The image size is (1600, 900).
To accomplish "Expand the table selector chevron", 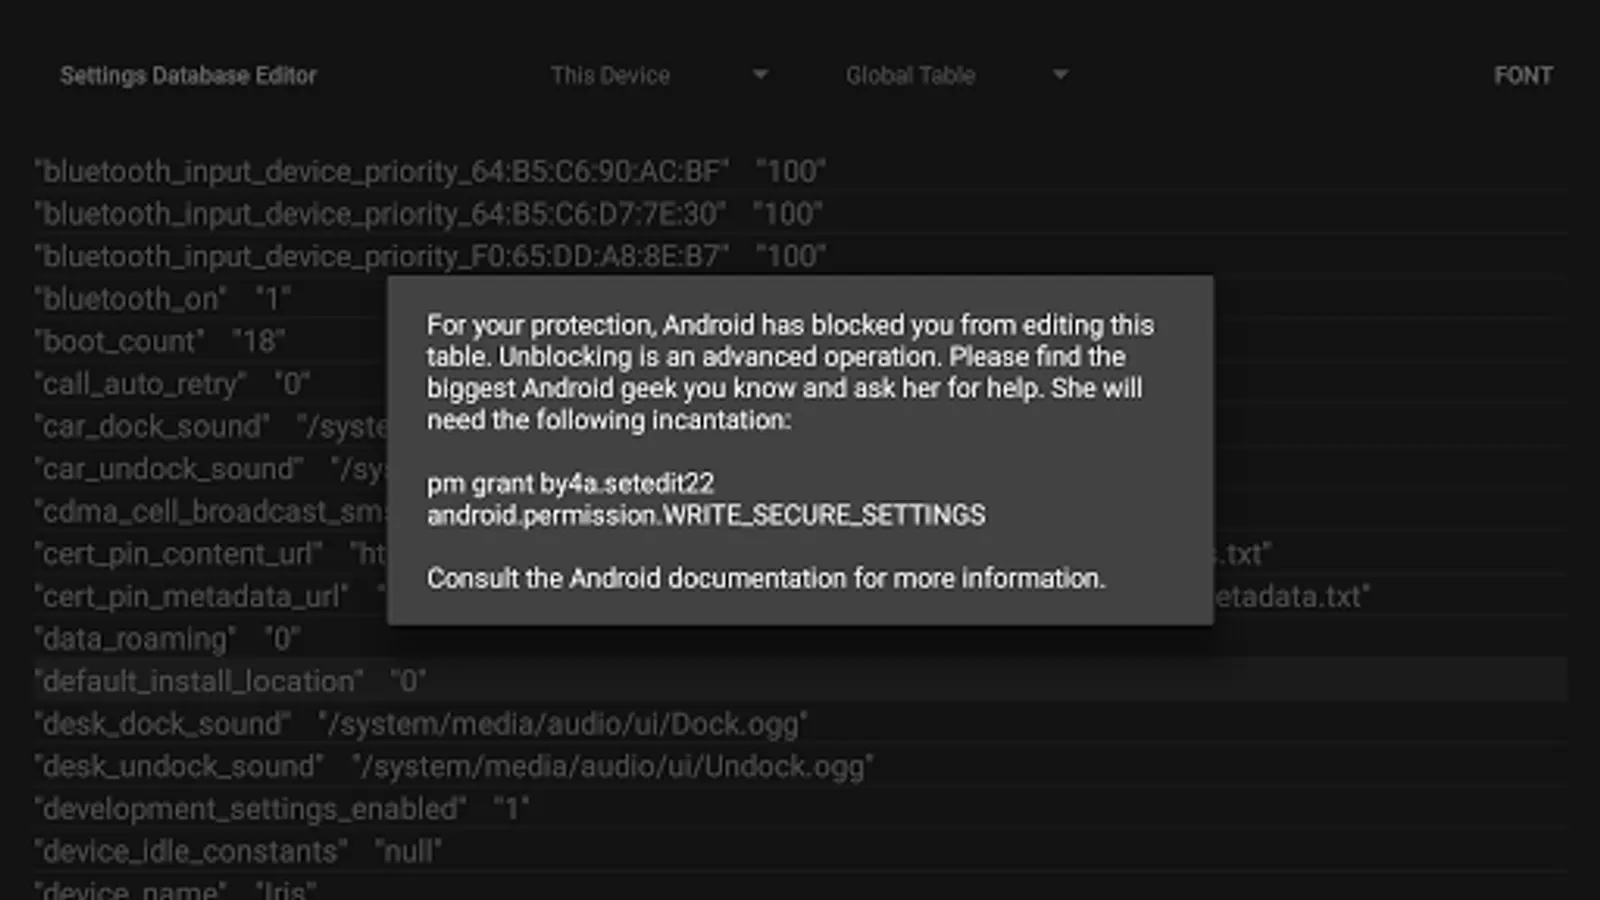I will pyautogui.click(x=1058, y=74).
